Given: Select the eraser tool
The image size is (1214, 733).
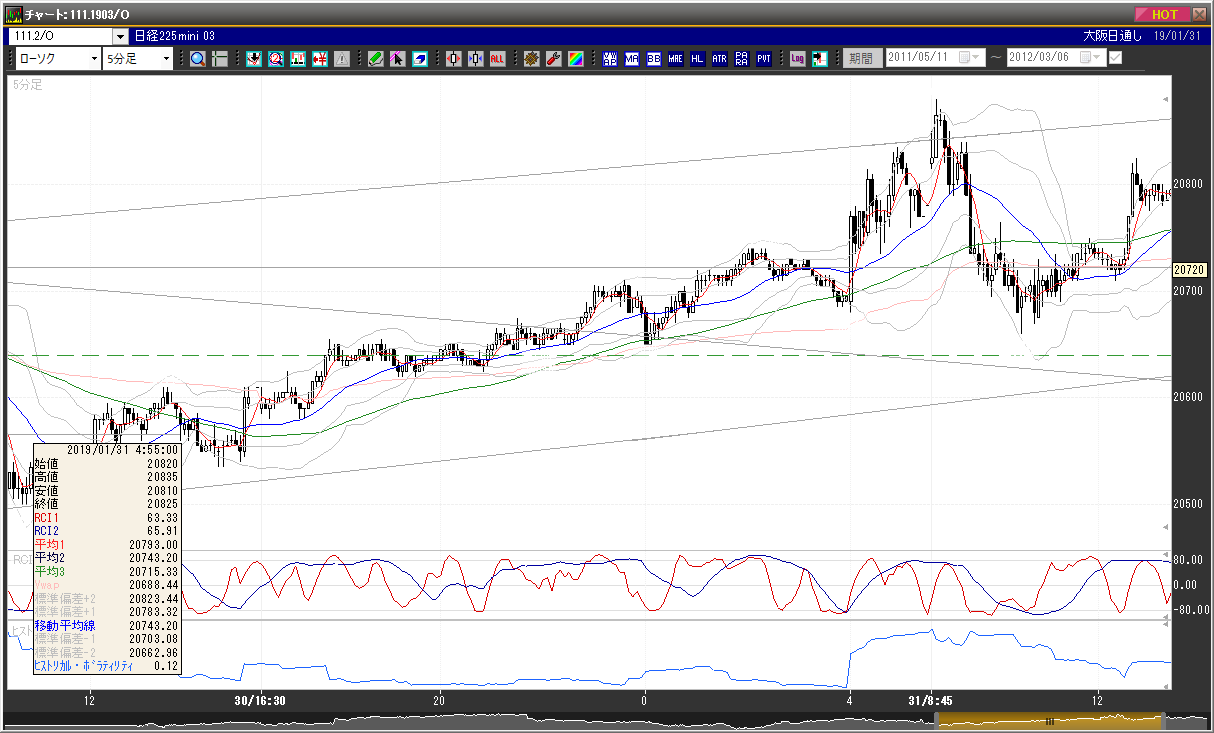Looking at the screenshot, I should point(420,58).
